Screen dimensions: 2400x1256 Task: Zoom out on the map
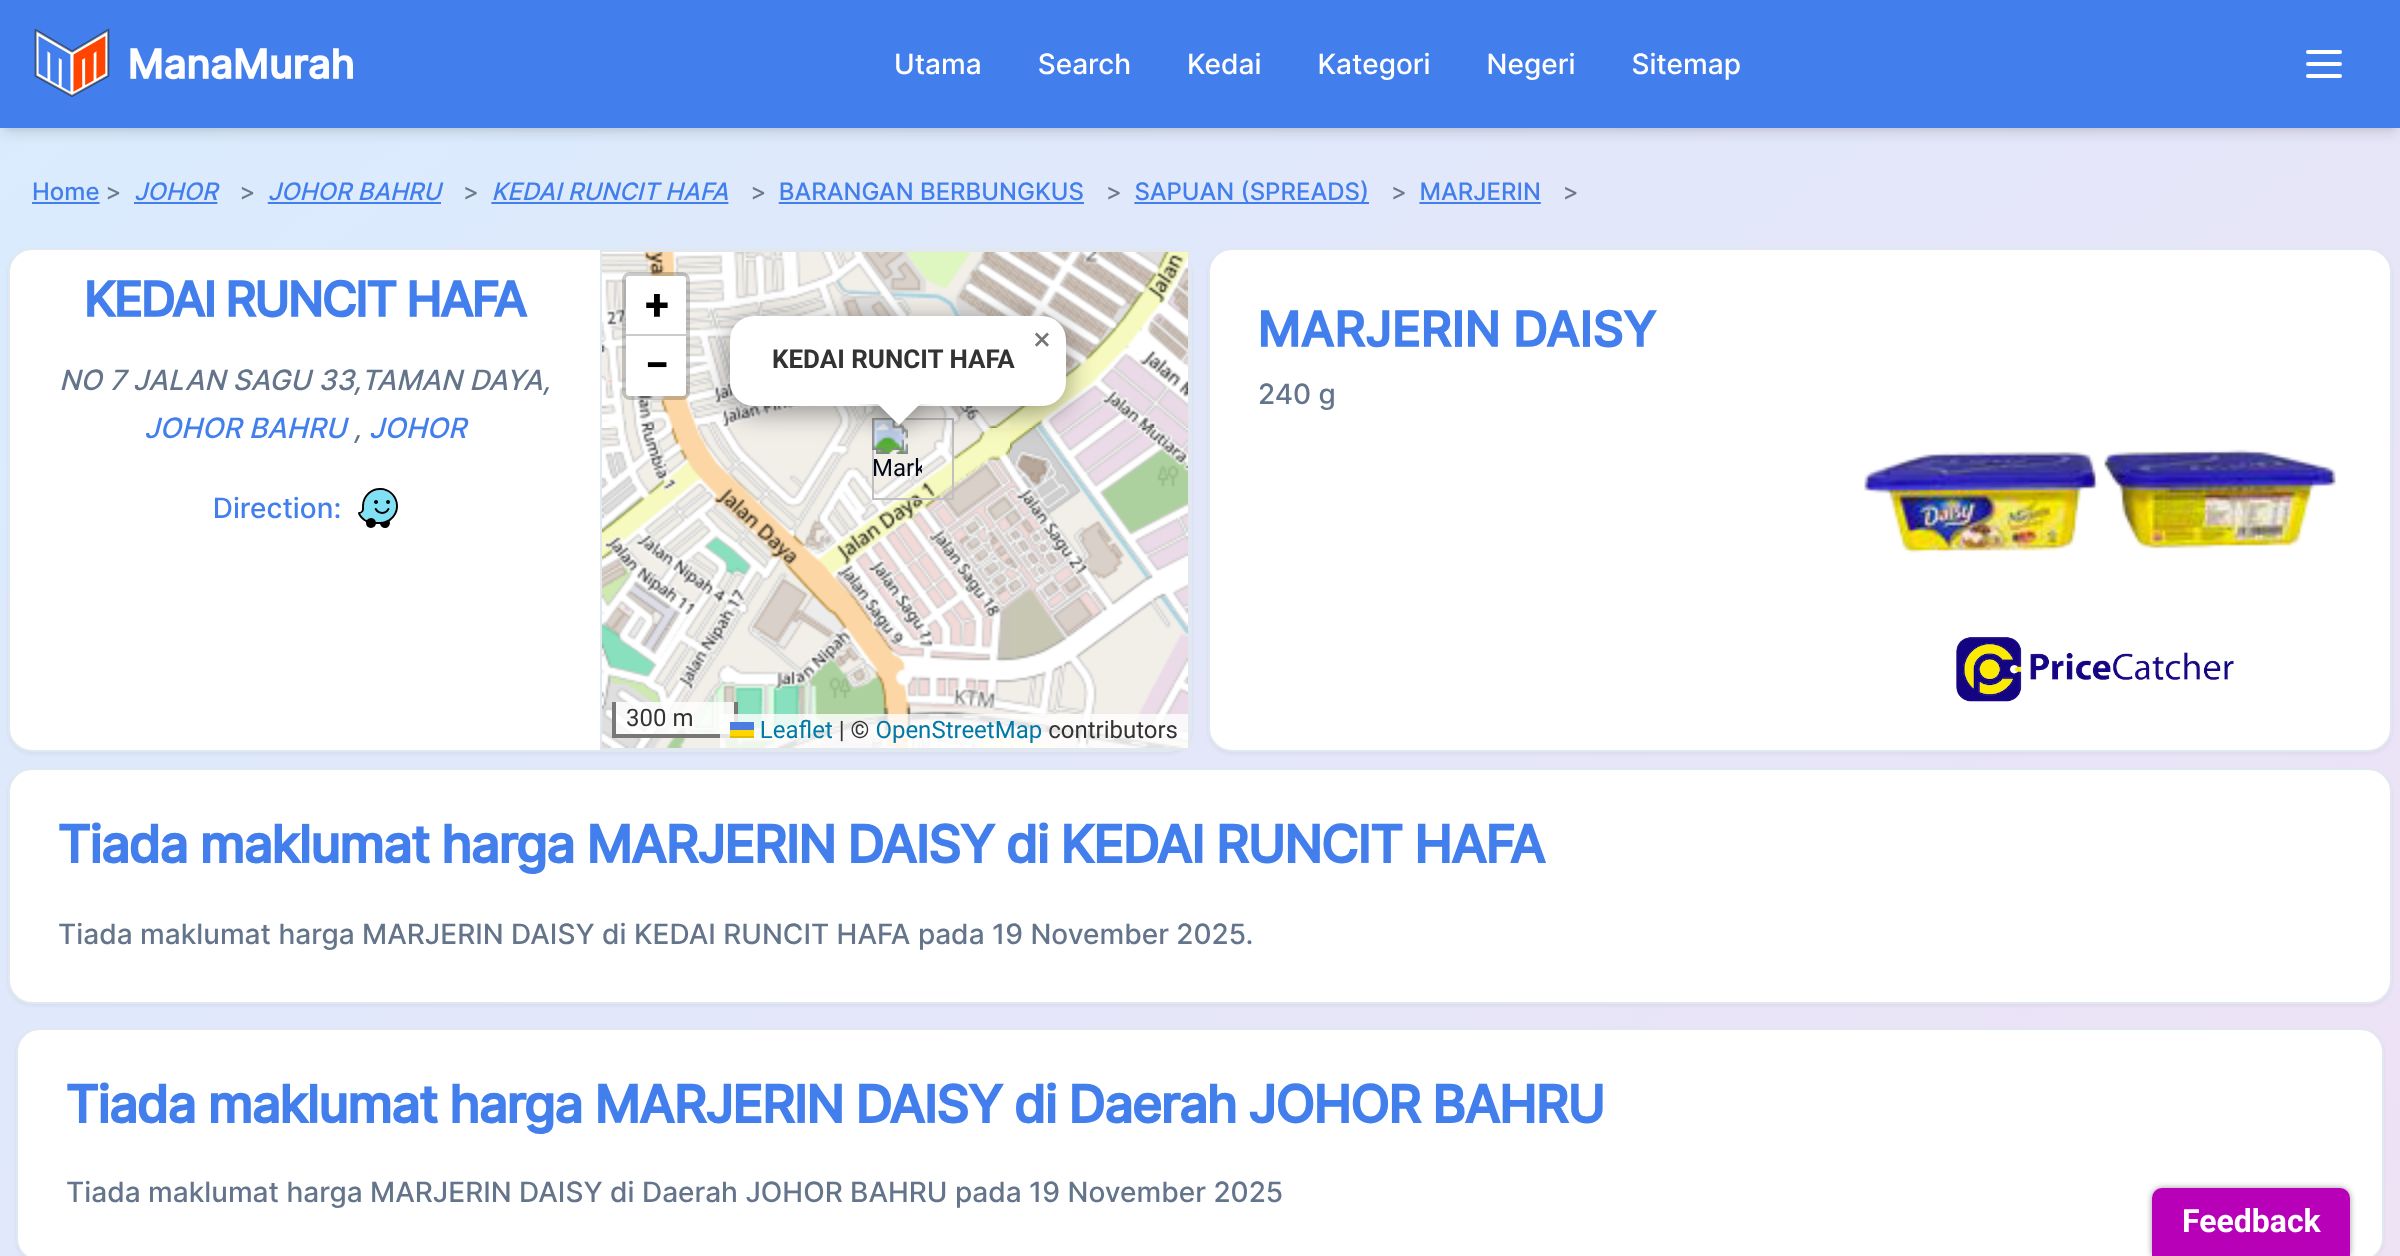656,365
